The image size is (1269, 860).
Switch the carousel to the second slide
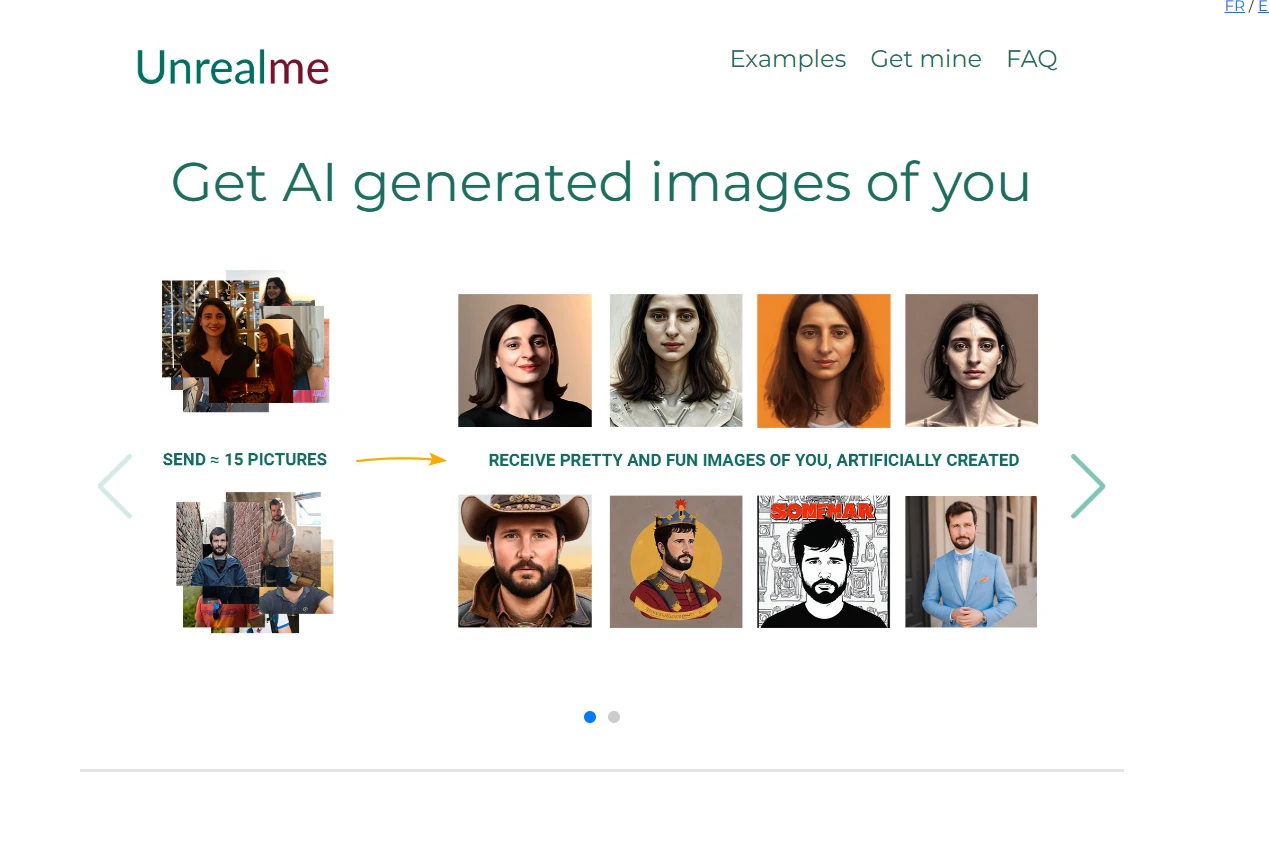613,717
